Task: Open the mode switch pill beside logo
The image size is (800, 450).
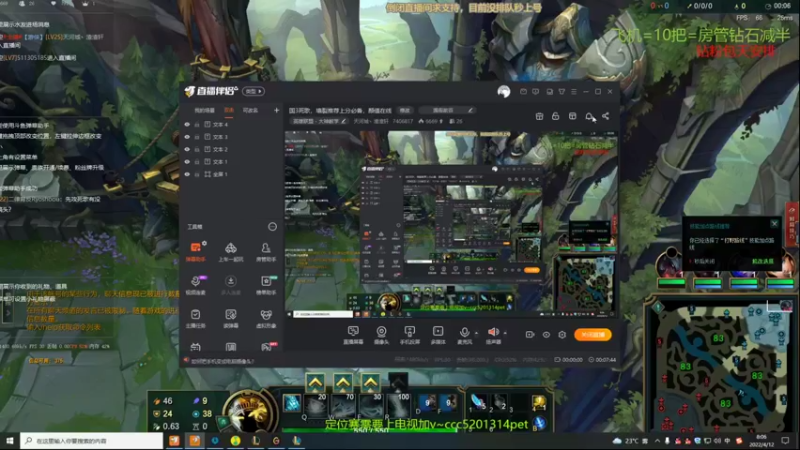Action: (x=253, y=91)
